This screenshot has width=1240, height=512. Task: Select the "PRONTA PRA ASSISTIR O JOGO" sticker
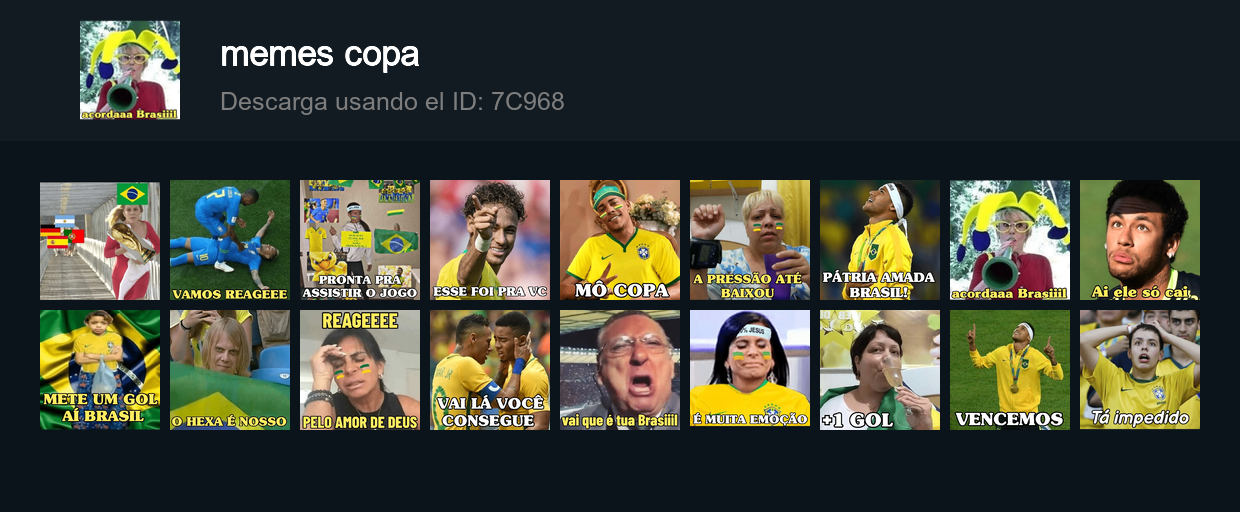pos(360,240)
